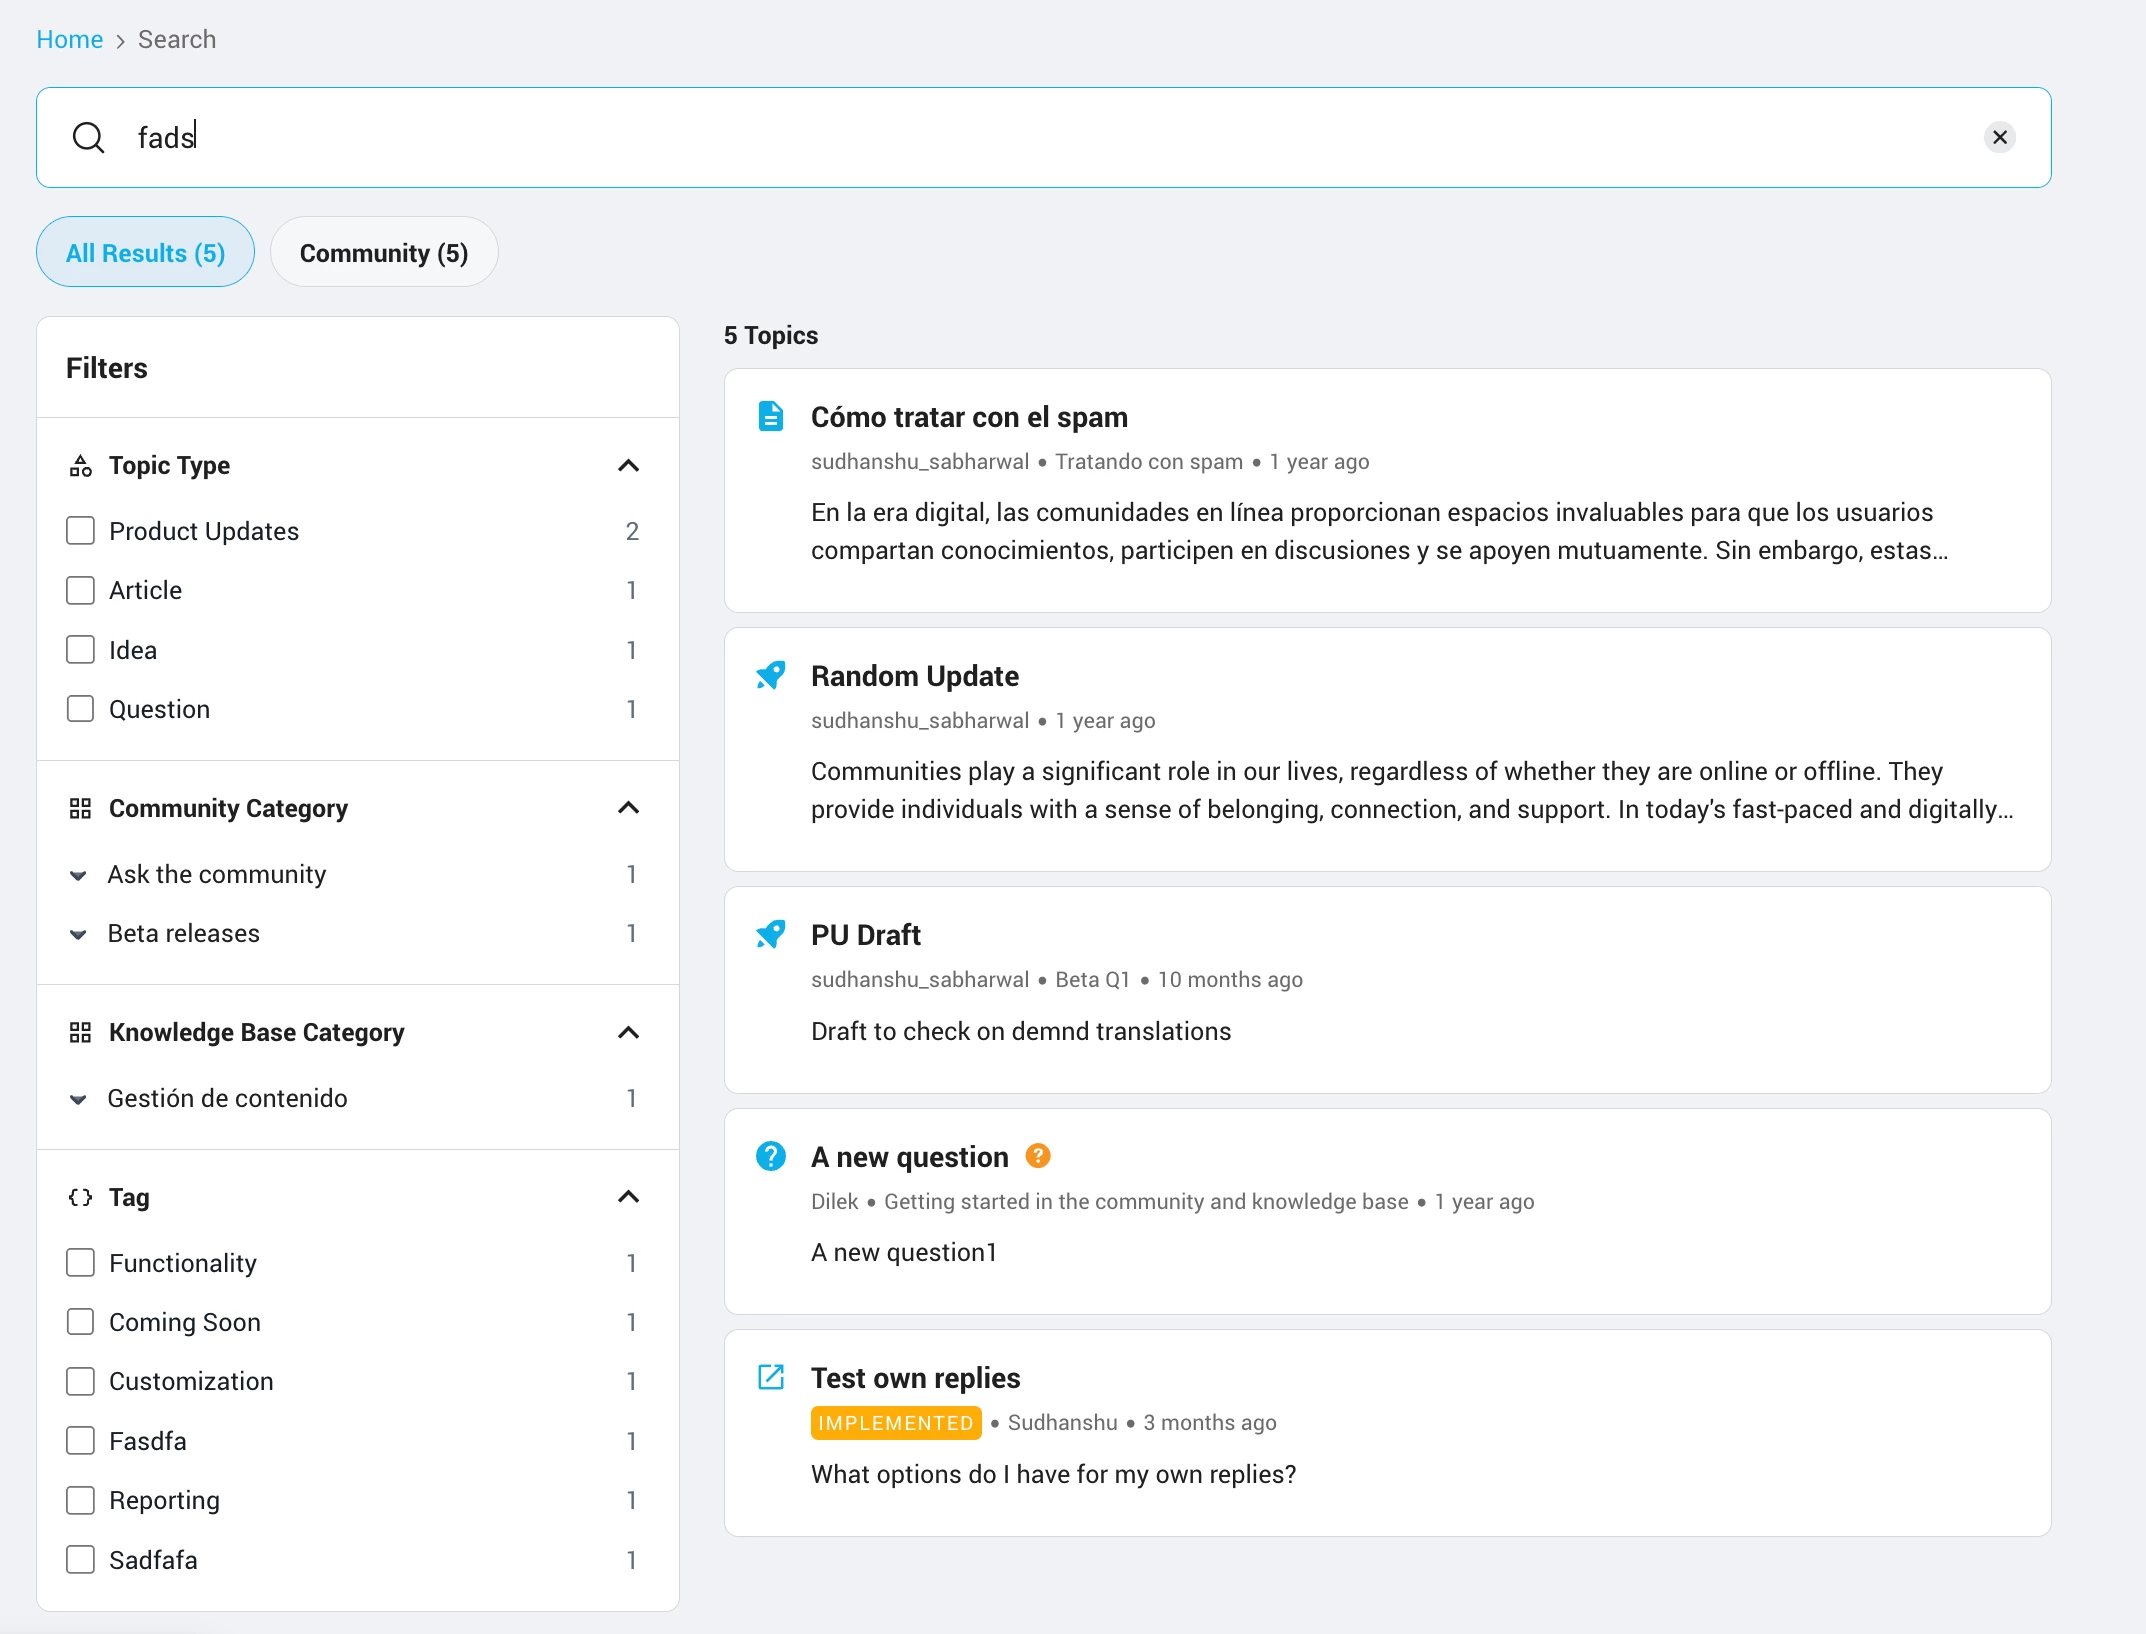Click the idea icon beside Test own replies

(770, 1378)
